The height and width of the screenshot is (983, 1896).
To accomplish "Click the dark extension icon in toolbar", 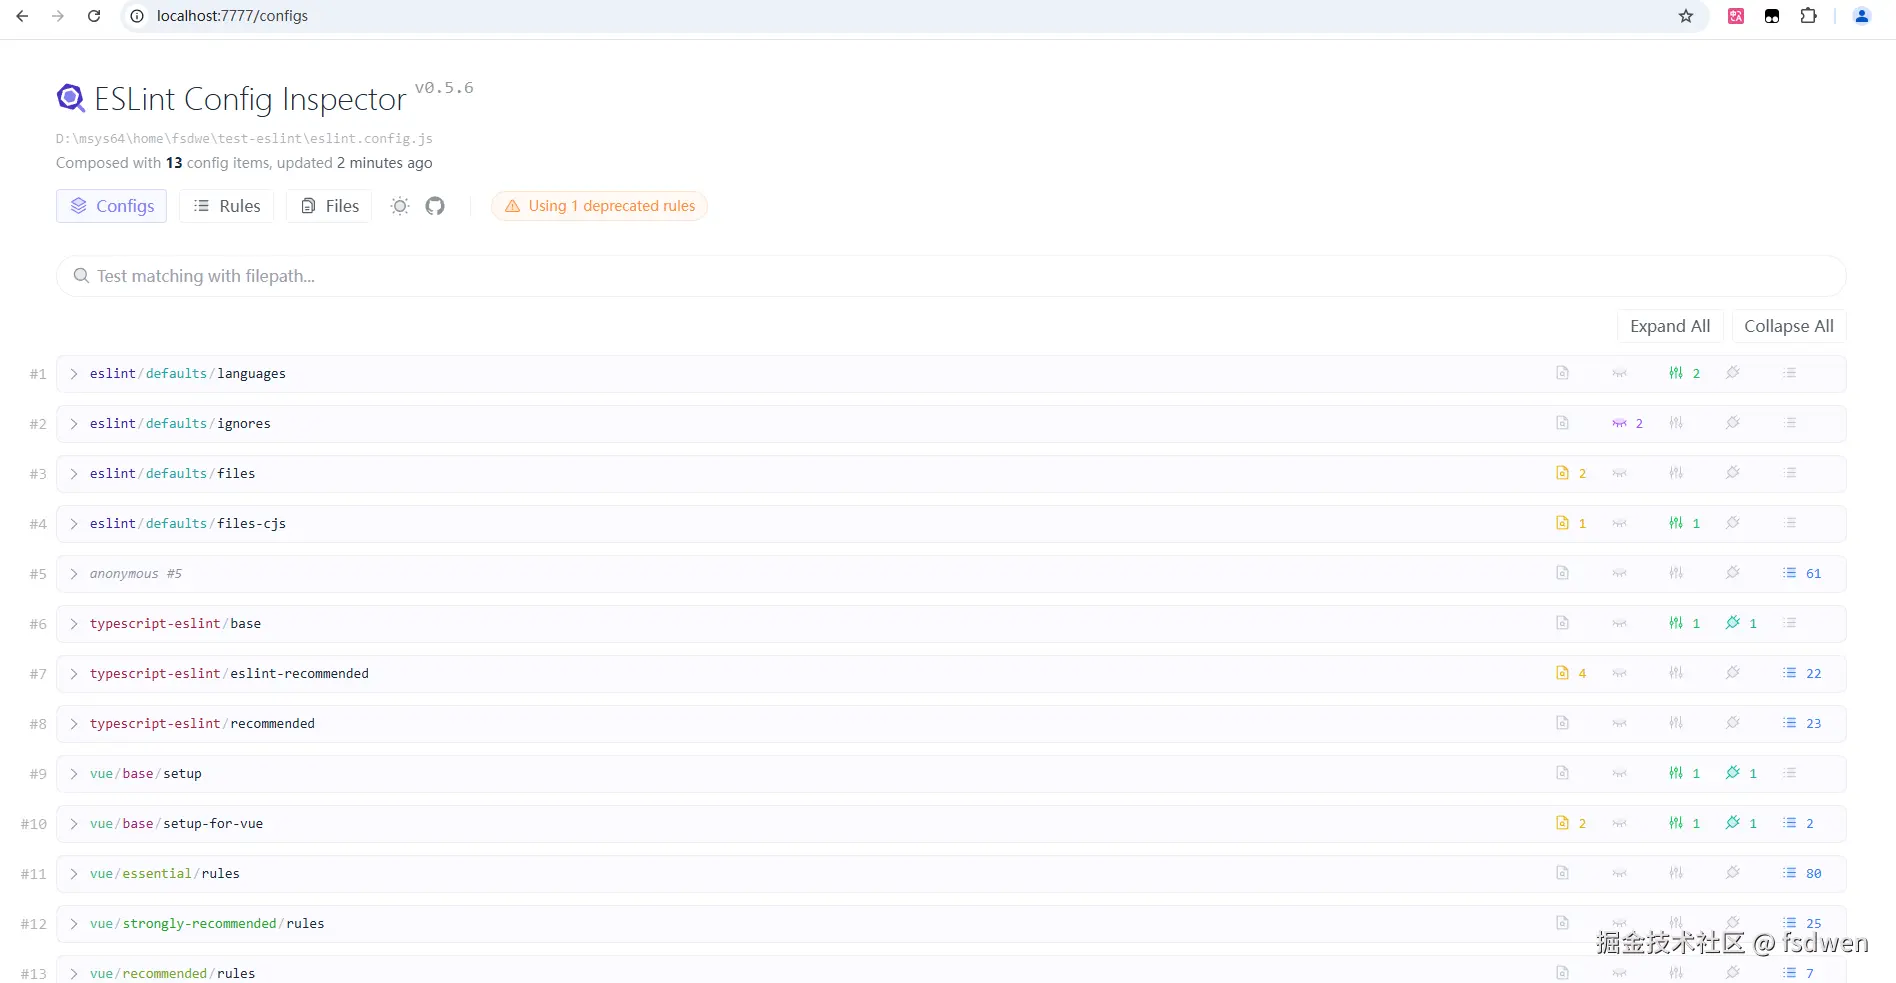I will point(1772,16).
